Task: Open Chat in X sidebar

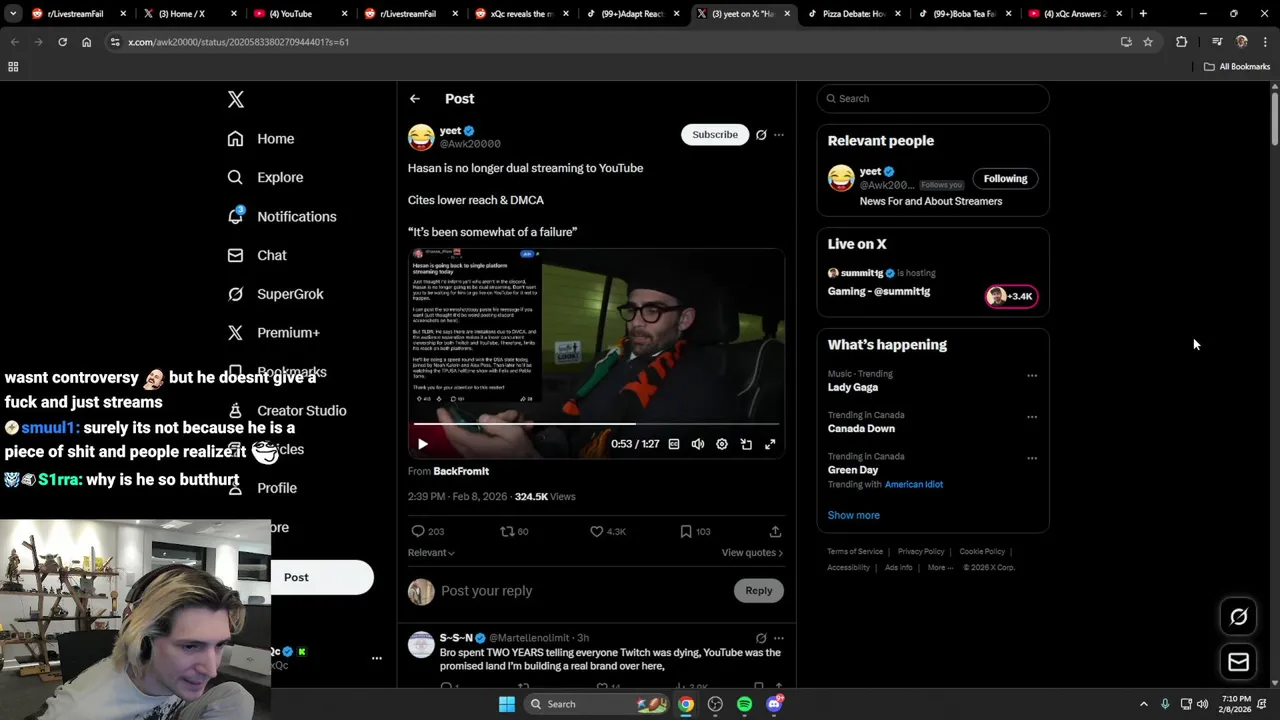Action: [x=257, y=255]
